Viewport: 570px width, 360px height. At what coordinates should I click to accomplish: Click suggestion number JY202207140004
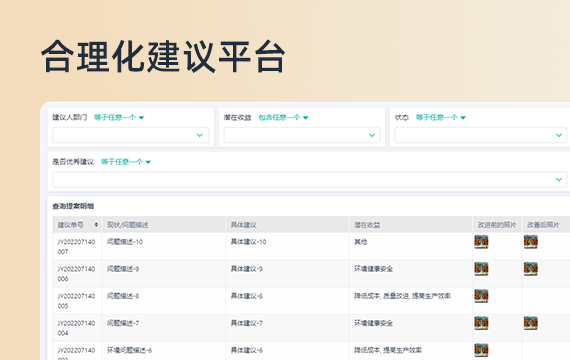(76, 328)
